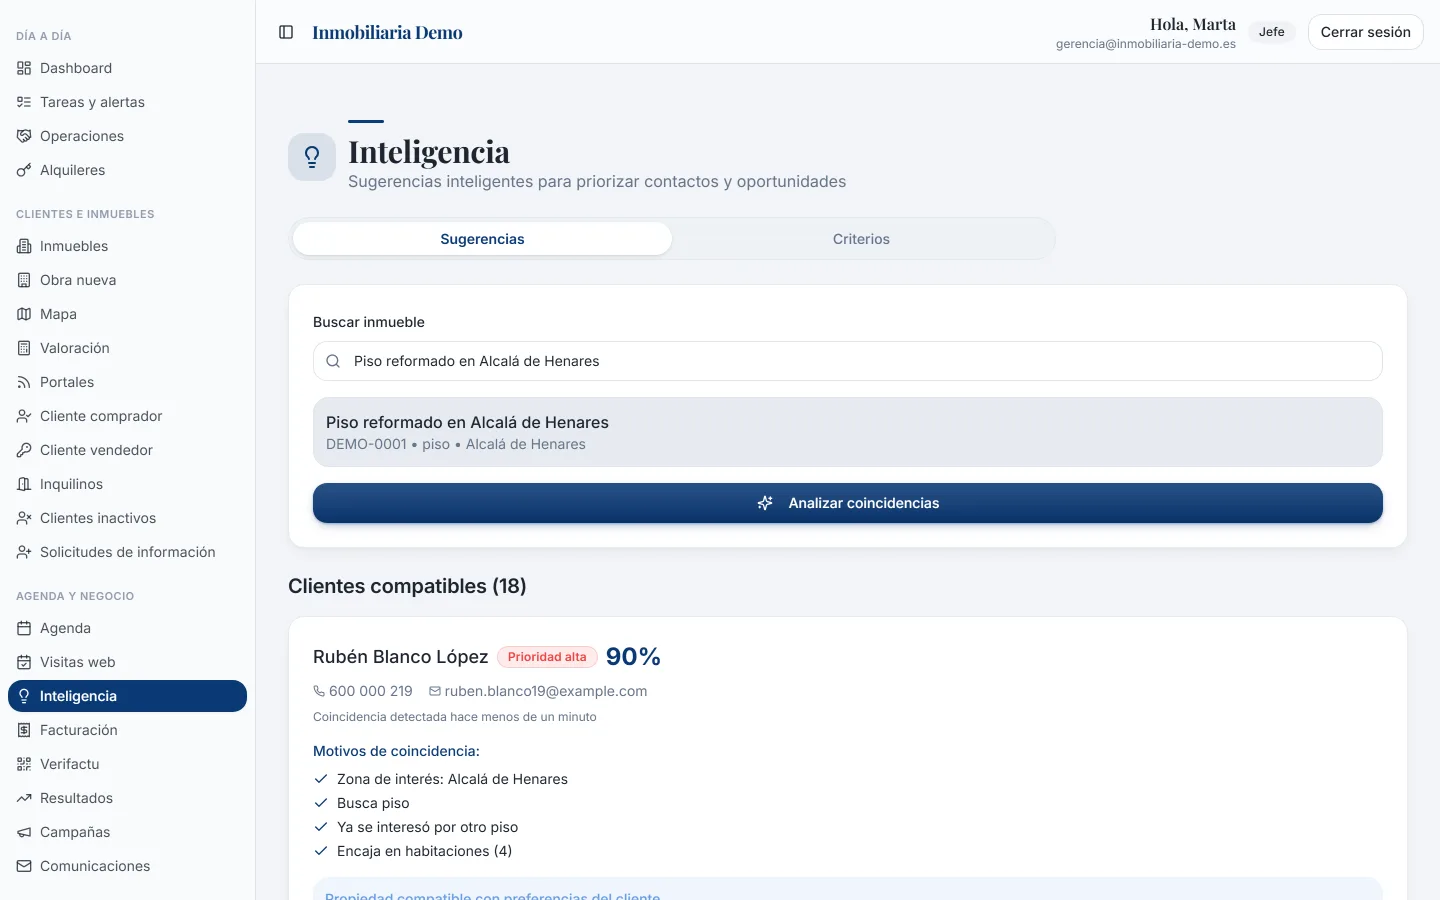
Task: Go to Solicitudes de información
Action: click(x=127, y=552)
